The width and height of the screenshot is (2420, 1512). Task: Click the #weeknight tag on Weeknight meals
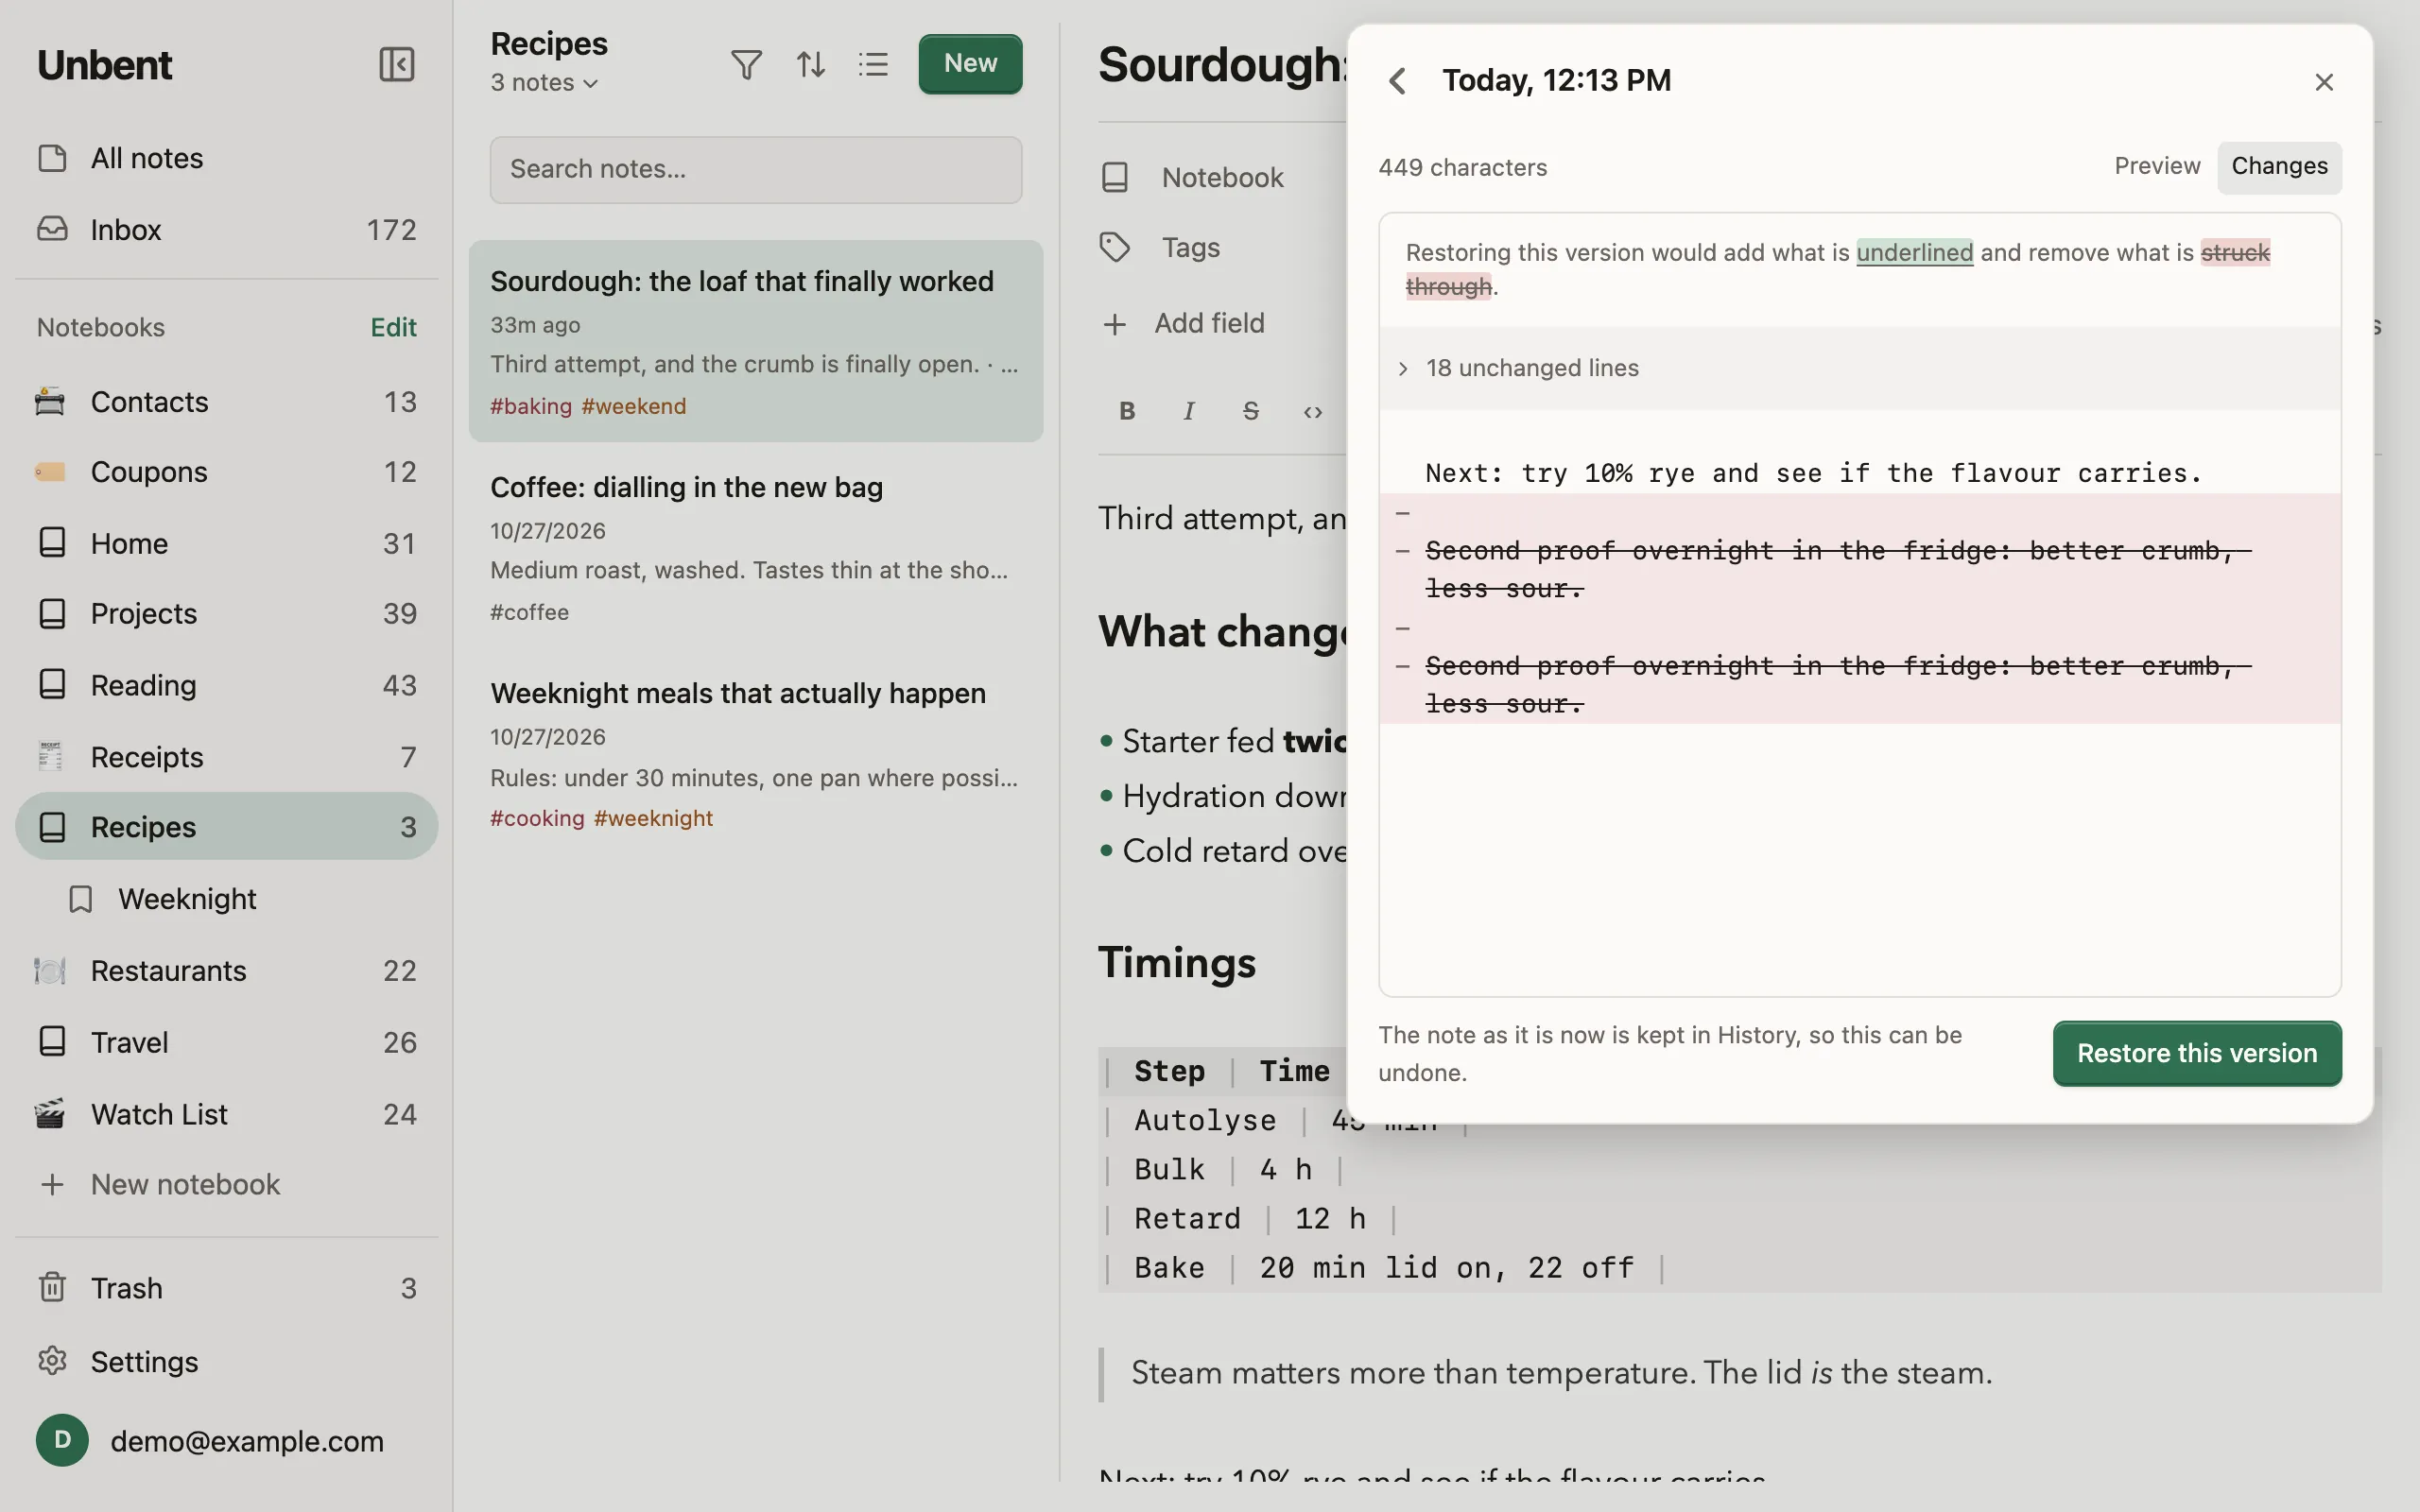(653, 818)
